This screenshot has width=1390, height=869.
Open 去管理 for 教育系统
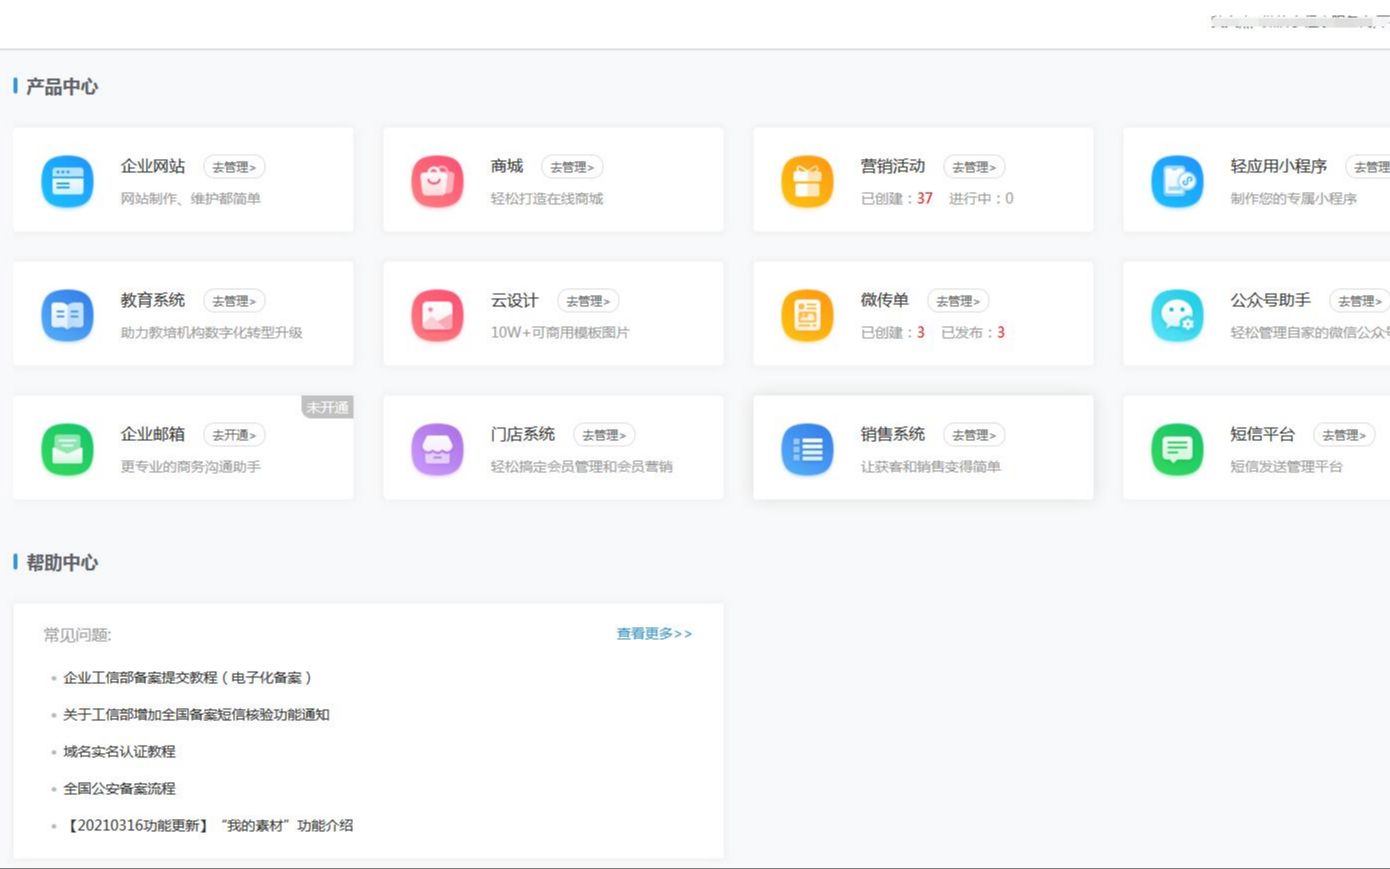coord(234,301)
